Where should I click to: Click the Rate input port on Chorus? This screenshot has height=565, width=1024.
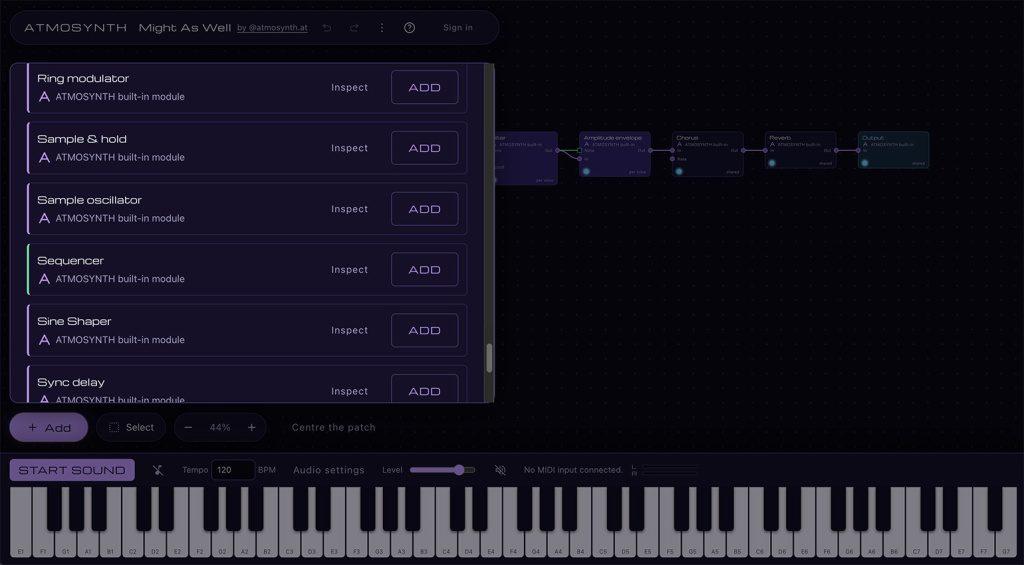pyautogui.click(x=673, y=159)
